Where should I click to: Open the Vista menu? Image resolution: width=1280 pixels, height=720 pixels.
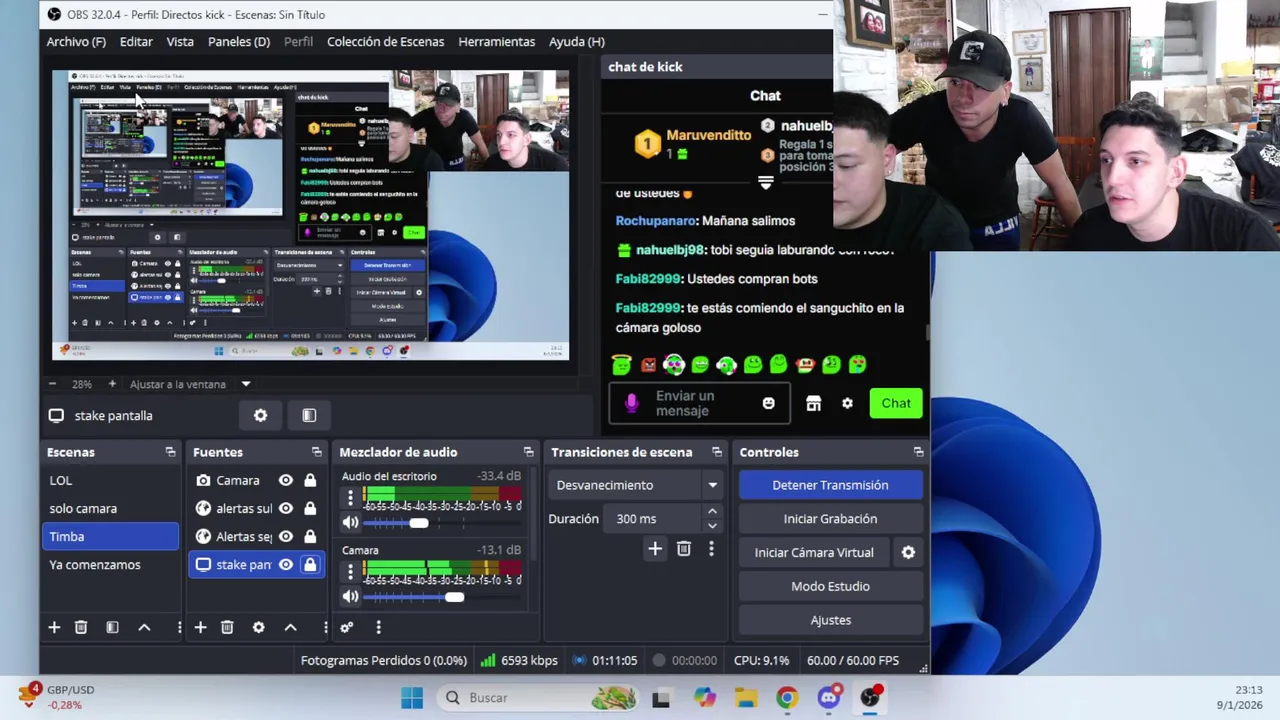180,41
